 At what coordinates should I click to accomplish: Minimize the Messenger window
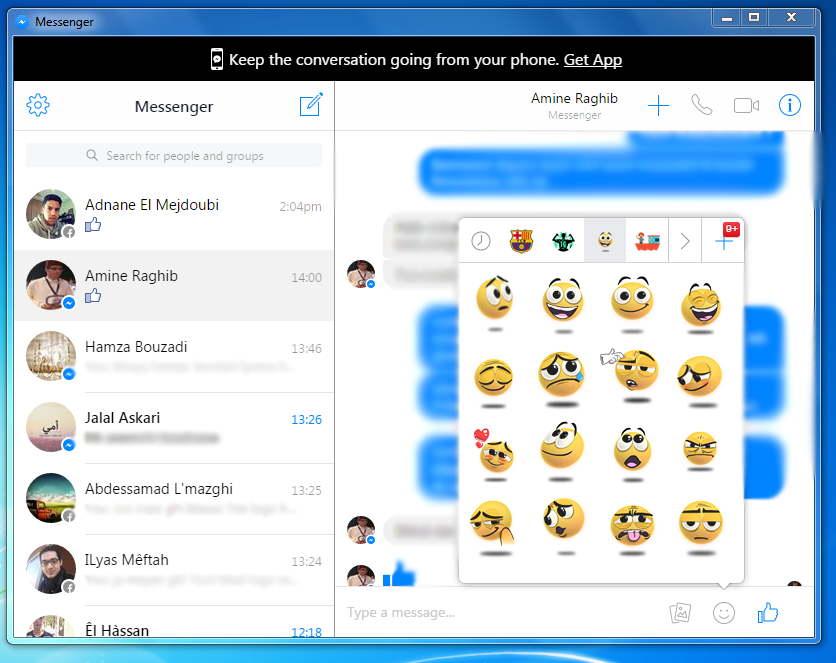click(x=727, y=18)
